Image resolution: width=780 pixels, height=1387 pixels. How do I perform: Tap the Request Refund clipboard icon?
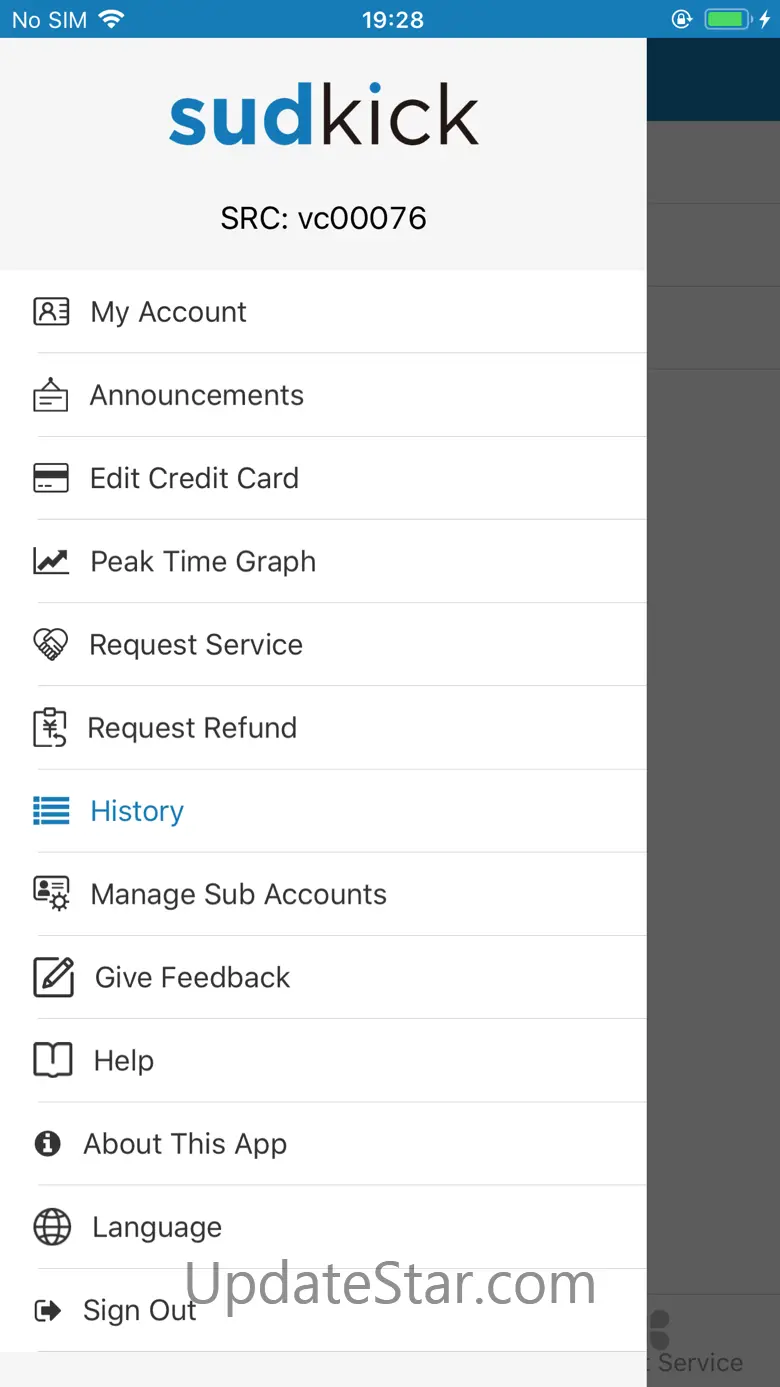pyautogui.click(x=51, y=728)
